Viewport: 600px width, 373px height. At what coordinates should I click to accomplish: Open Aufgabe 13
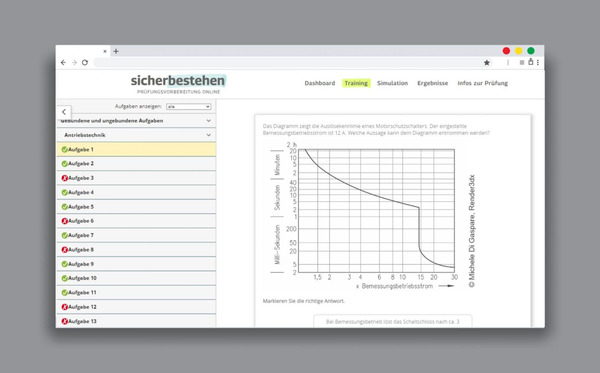[x=136, y=321]
